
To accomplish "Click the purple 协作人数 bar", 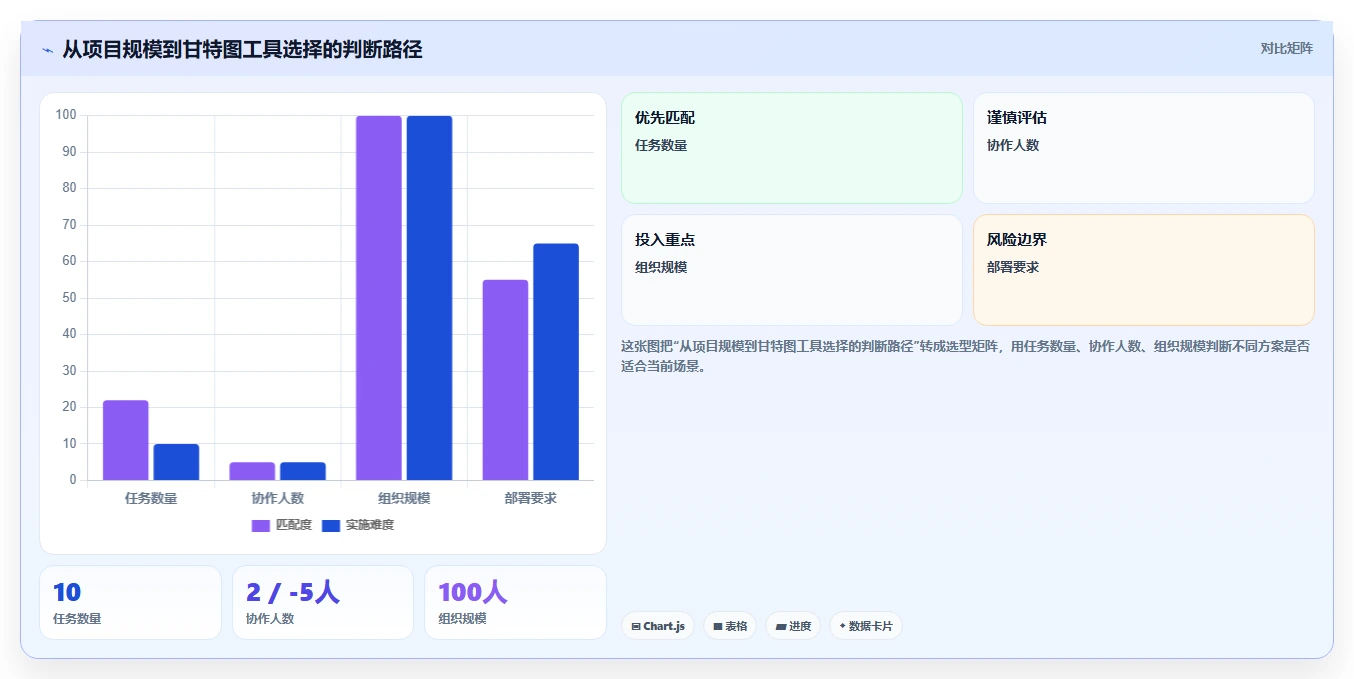I will [252, 471].
